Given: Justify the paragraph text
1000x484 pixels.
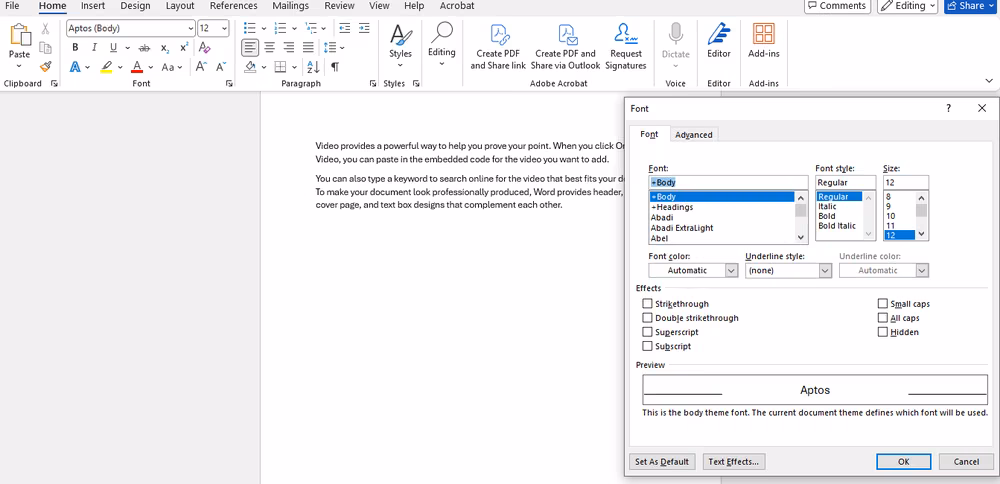Looking at the screenshot, I should (308, 47).
